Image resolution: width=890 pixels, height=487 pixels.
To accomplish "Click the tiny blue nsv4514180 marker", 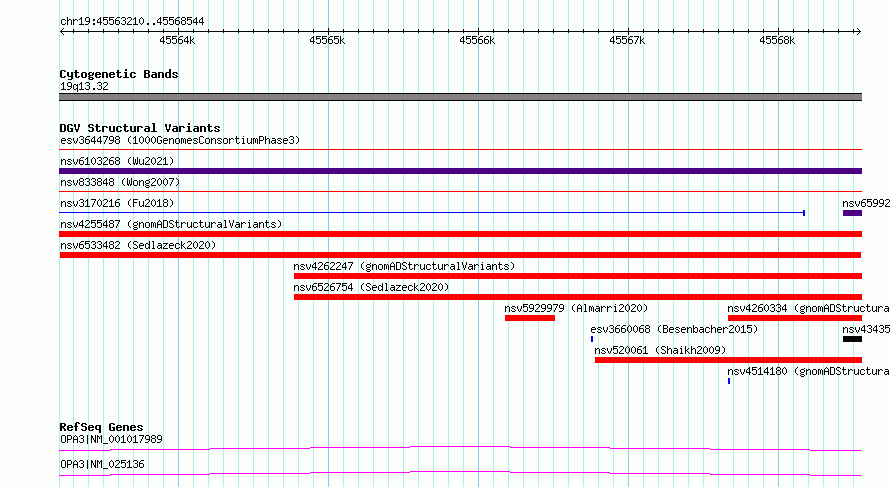I will coord(729,381).
